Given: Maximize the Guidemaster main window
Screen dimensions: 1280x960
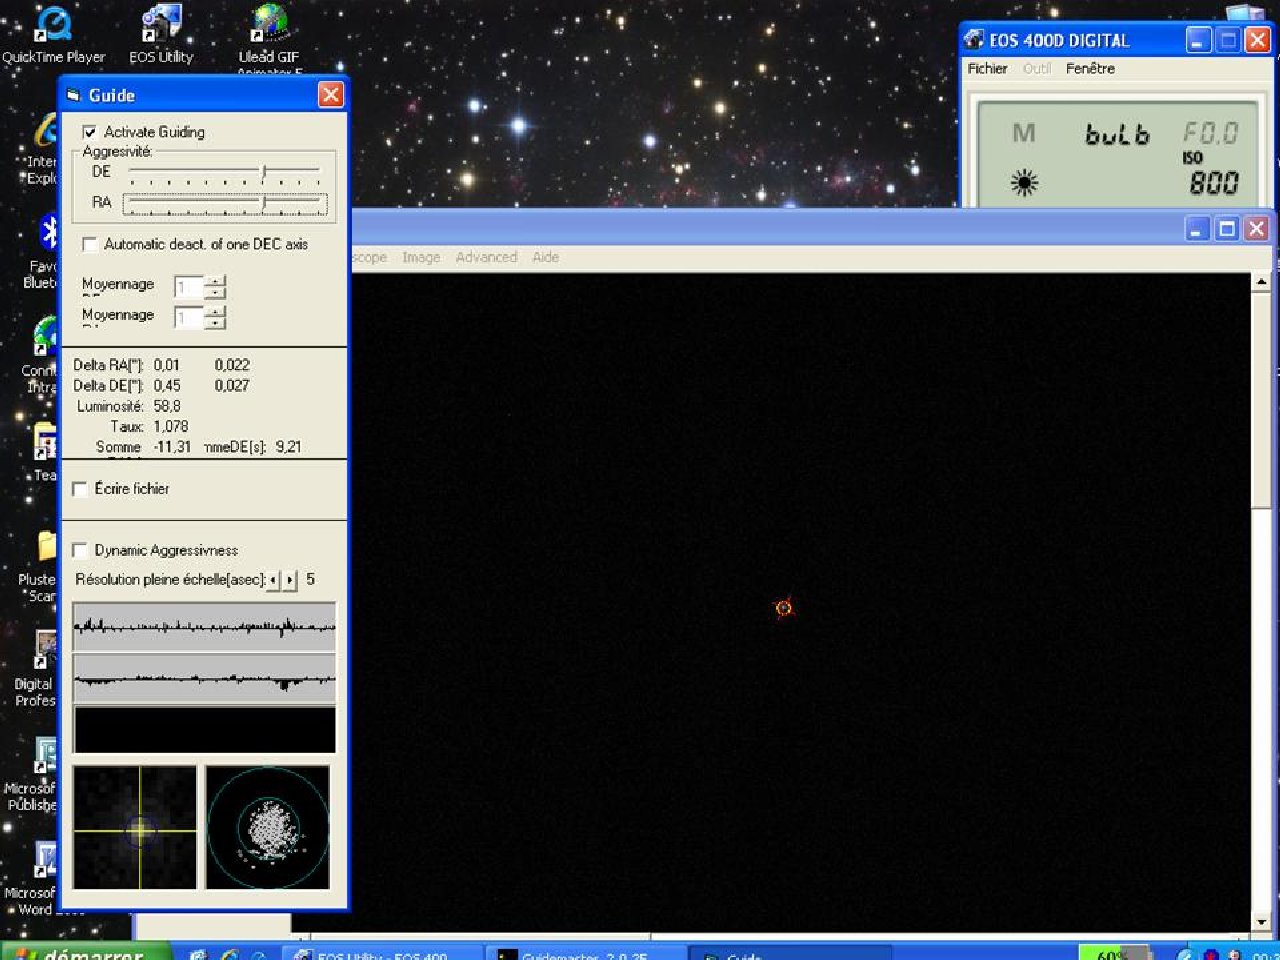Looking at the screenshot, I should [x=1227, y=229].
